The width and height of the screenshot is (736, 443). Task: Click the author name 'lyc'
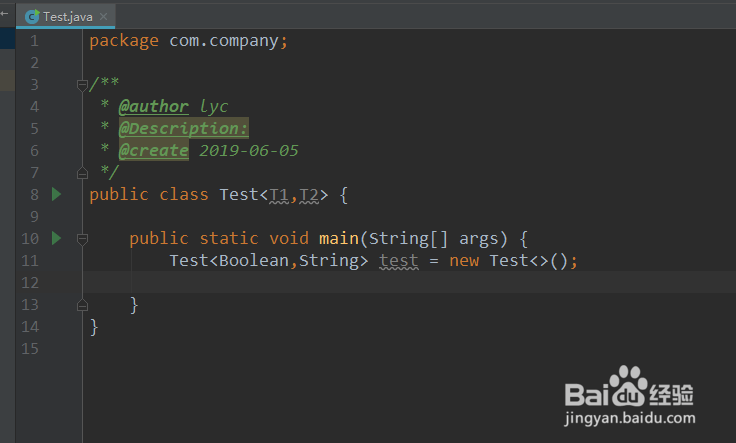pyautogui.click(x=214, y=107)
